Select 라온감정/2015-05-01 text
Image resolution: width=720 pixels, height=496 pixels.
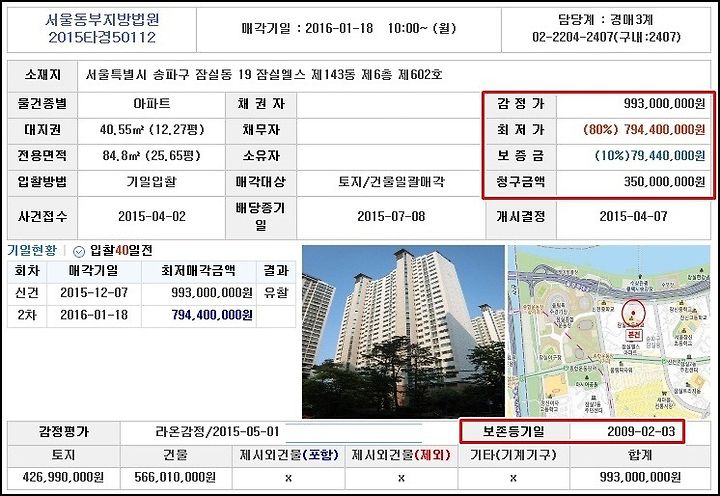217,432
